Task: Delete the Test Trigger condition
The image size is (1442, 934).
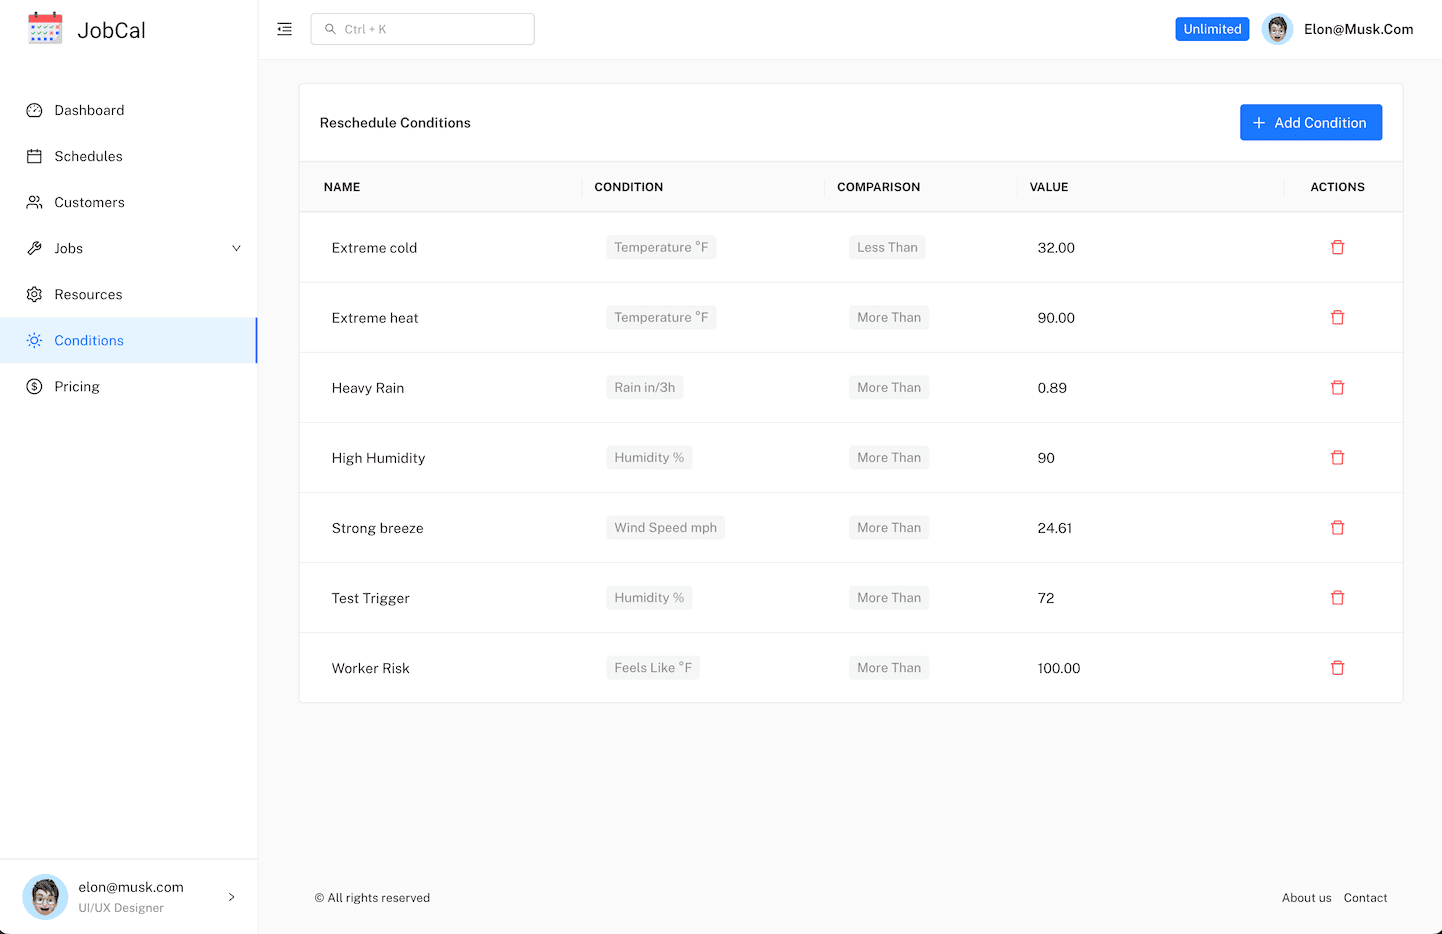Action: tap(1337, 597)
